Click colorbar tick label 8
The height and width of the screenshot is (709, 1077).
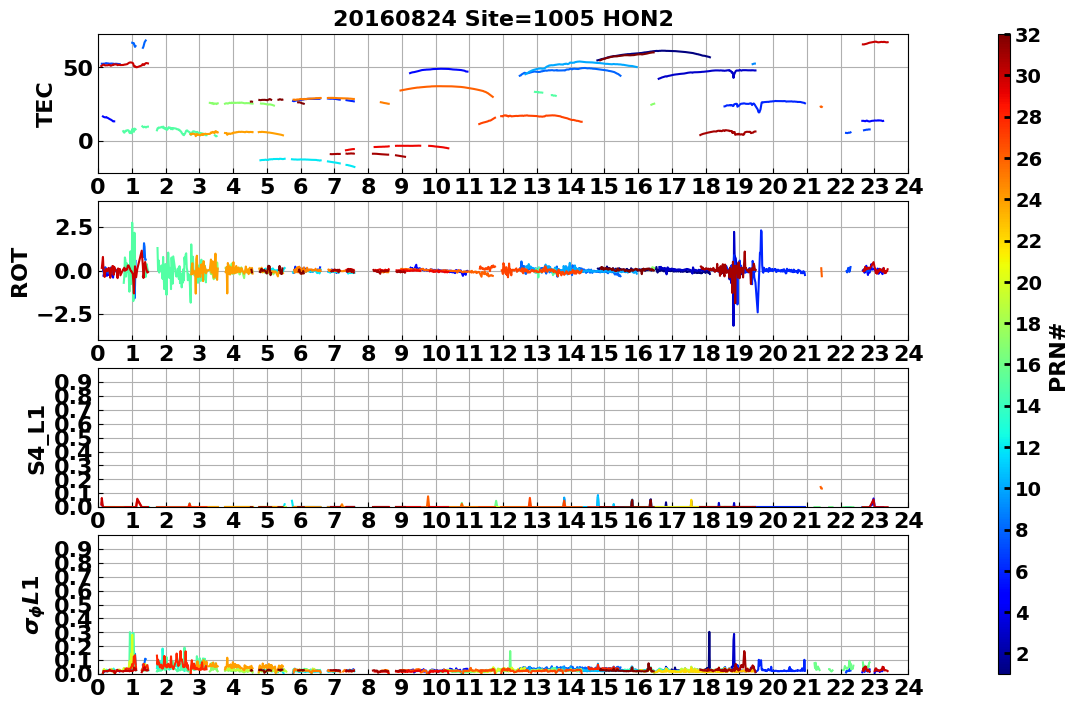click(1021, 530)
